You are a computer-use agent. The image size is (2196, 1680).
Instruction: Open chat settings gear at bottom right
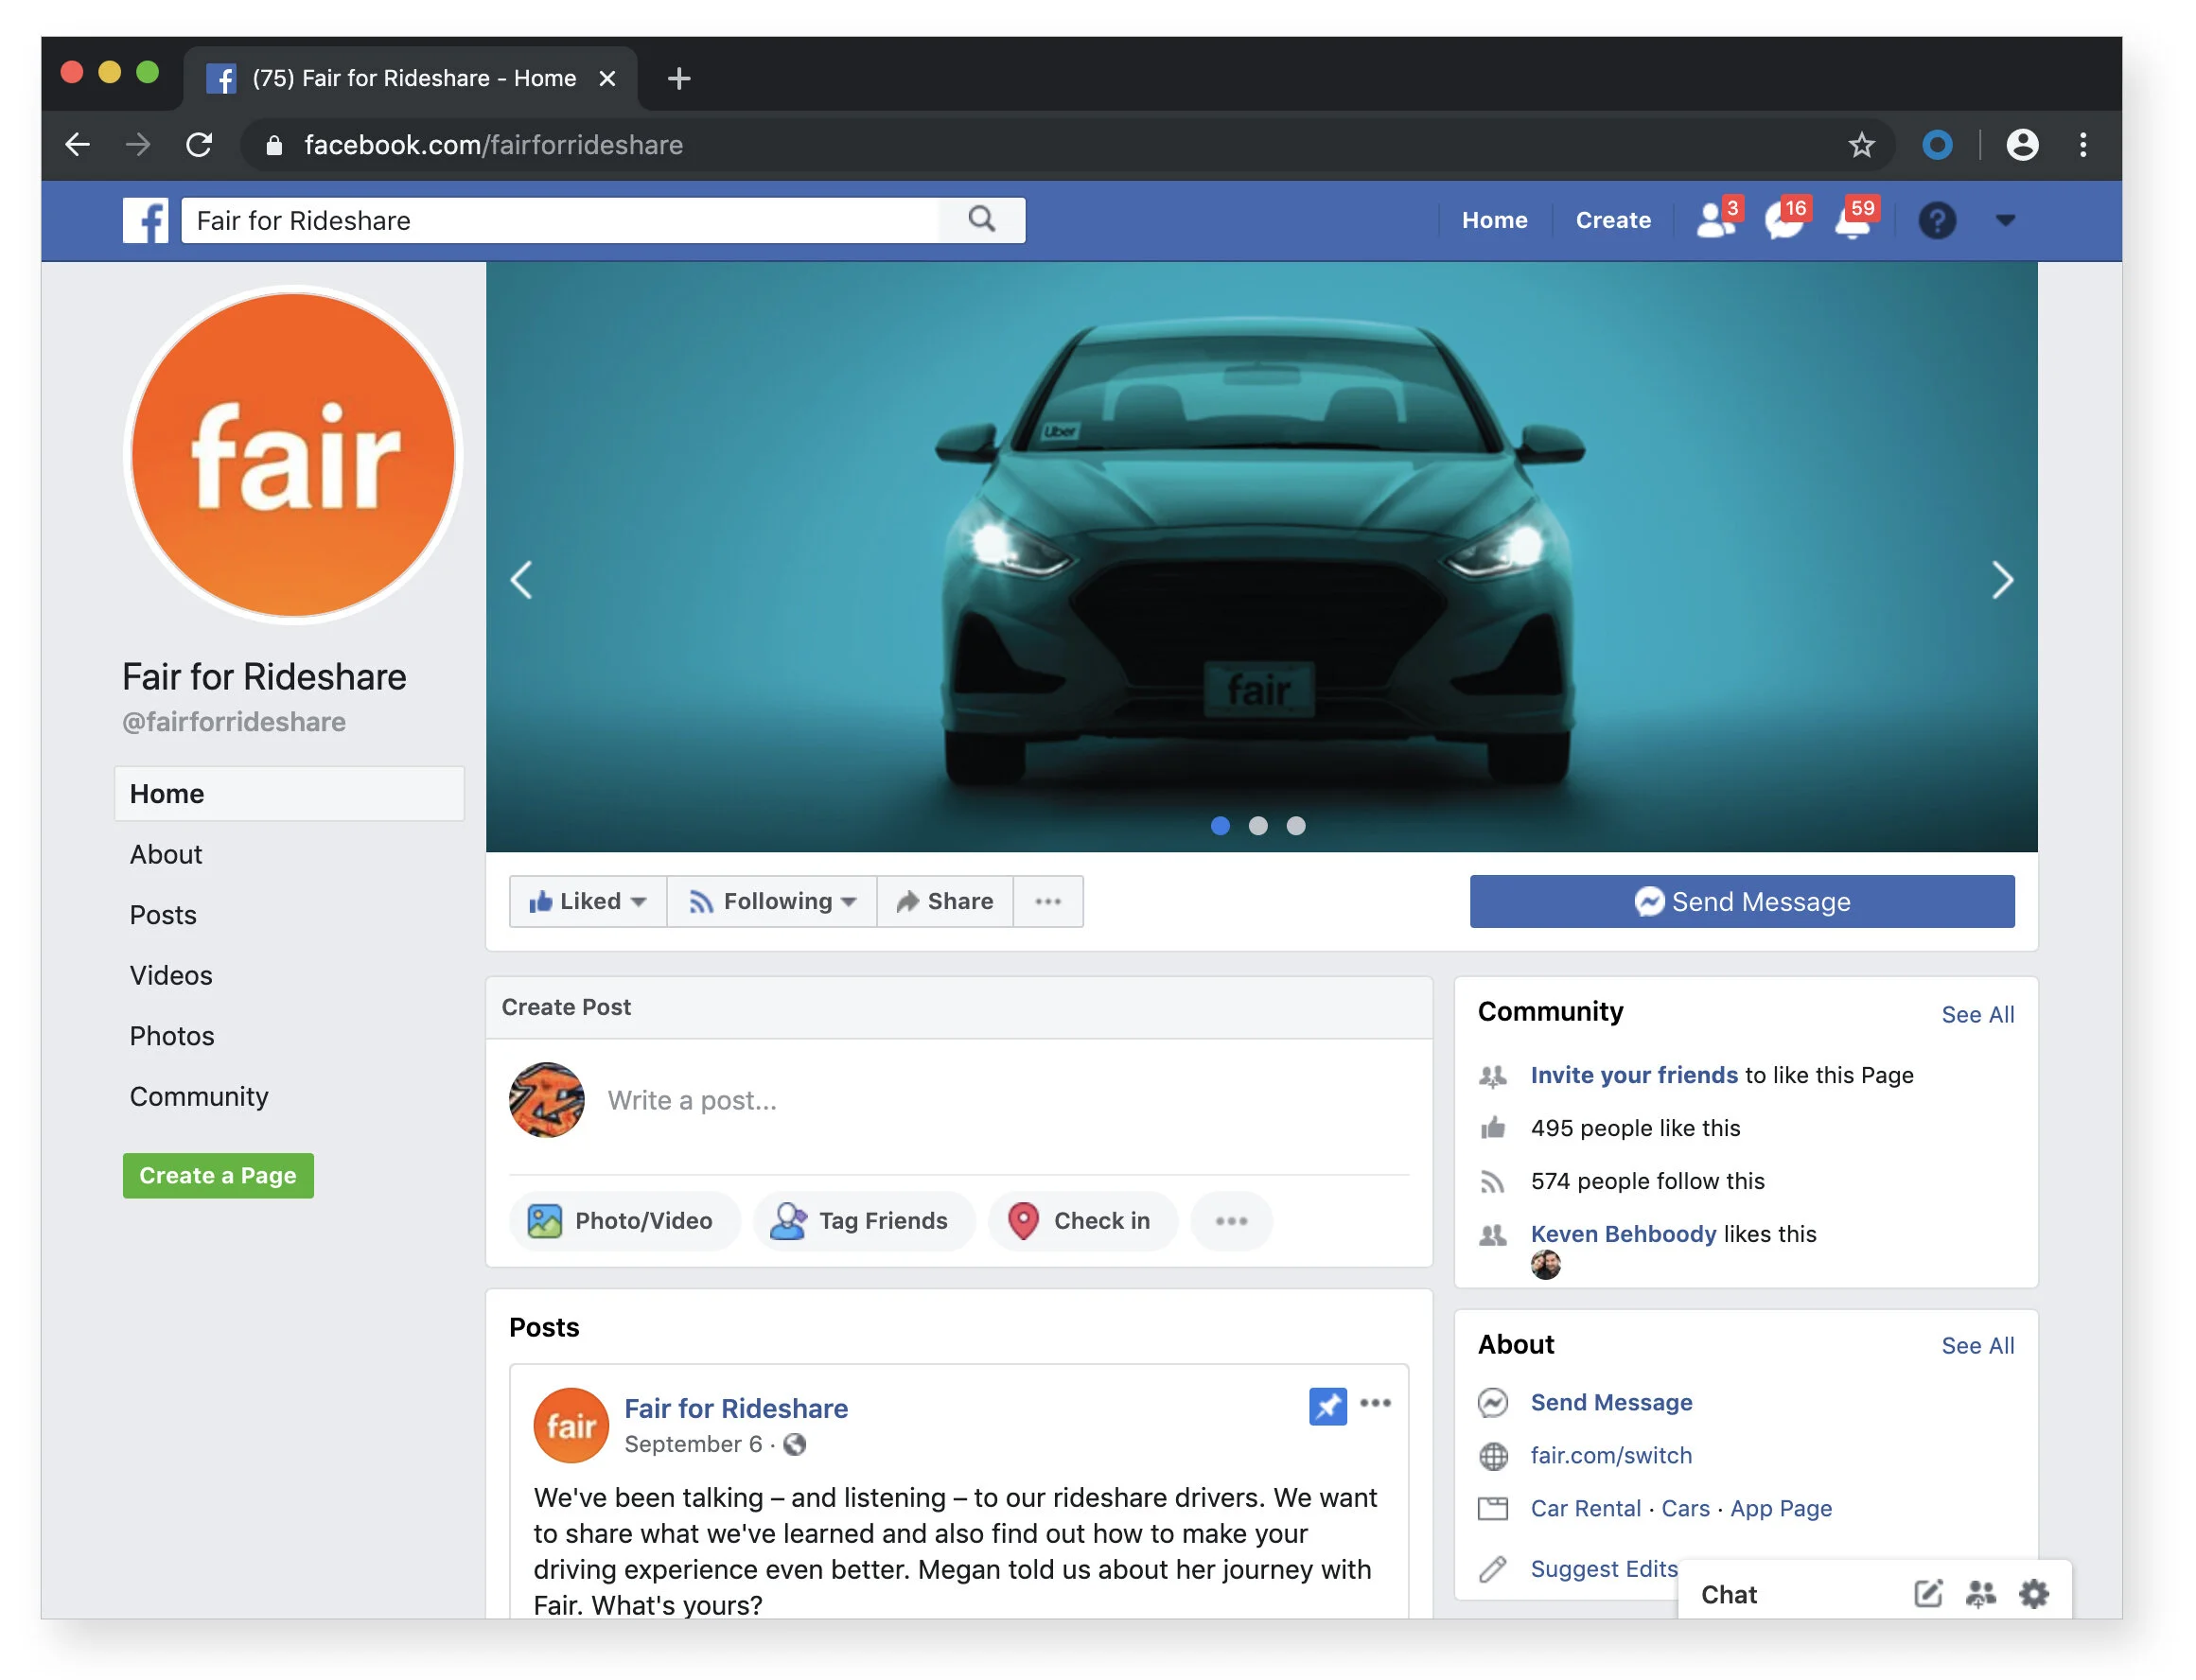tap(2033, 1595)
